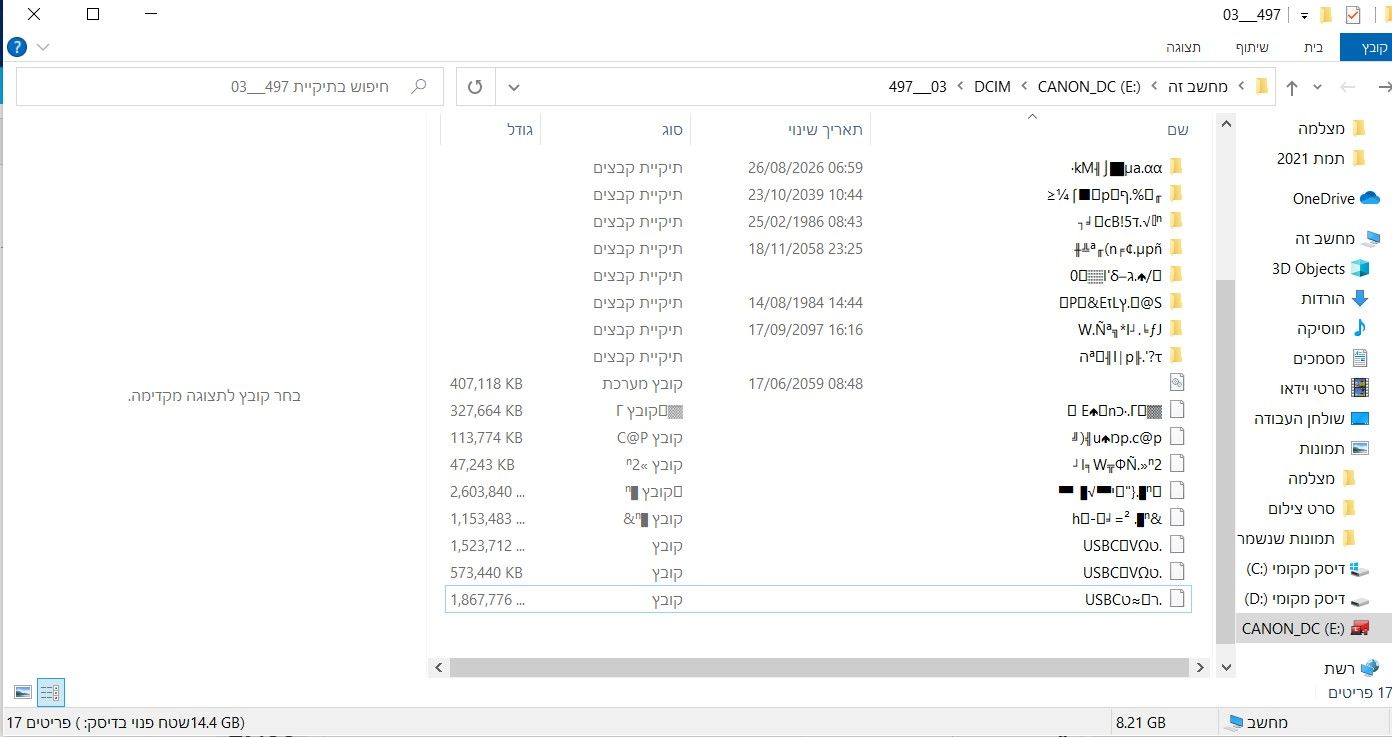Image resolution: width=1392 pixels, height=737 pixels.
Task: Click the yellow folder icon beside תמת 2021
Action: click(1359, 158)
